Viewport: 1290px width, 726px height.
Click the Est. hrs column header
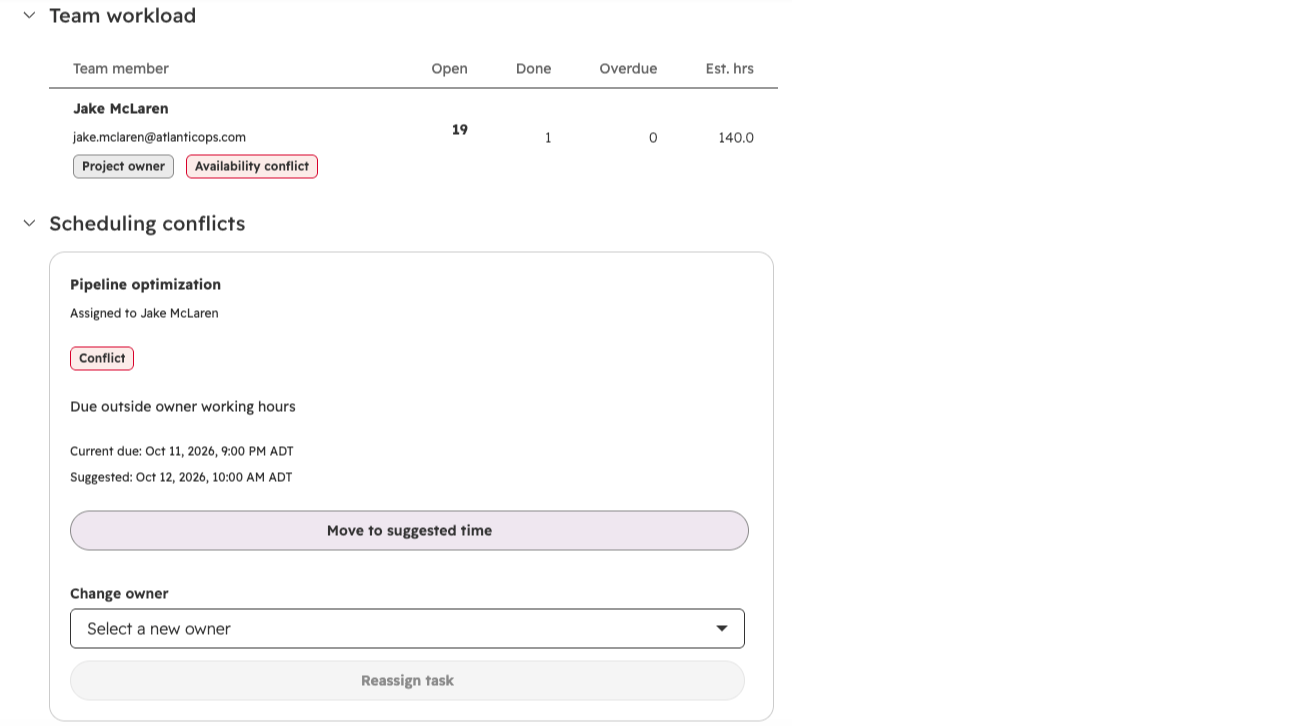click(x=729, y=68)
